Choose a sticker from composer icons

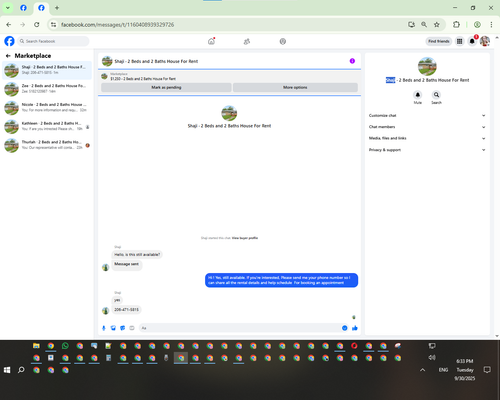122,328
